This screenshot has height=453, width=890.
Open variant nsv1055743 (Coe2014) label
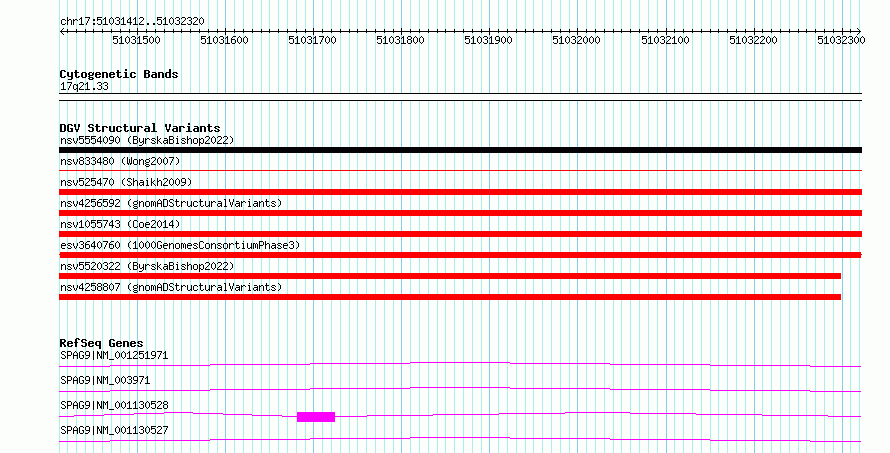(120, 224)
